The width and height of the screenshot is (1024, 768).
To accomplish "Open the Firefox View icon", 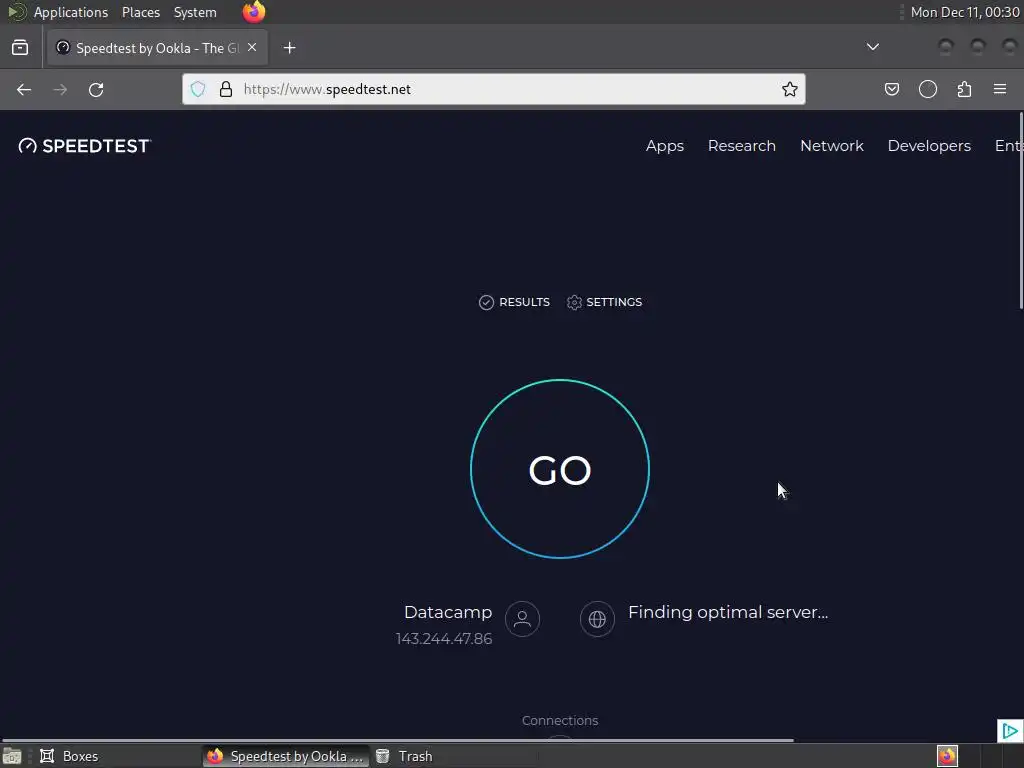I will (x=20, y=48).
